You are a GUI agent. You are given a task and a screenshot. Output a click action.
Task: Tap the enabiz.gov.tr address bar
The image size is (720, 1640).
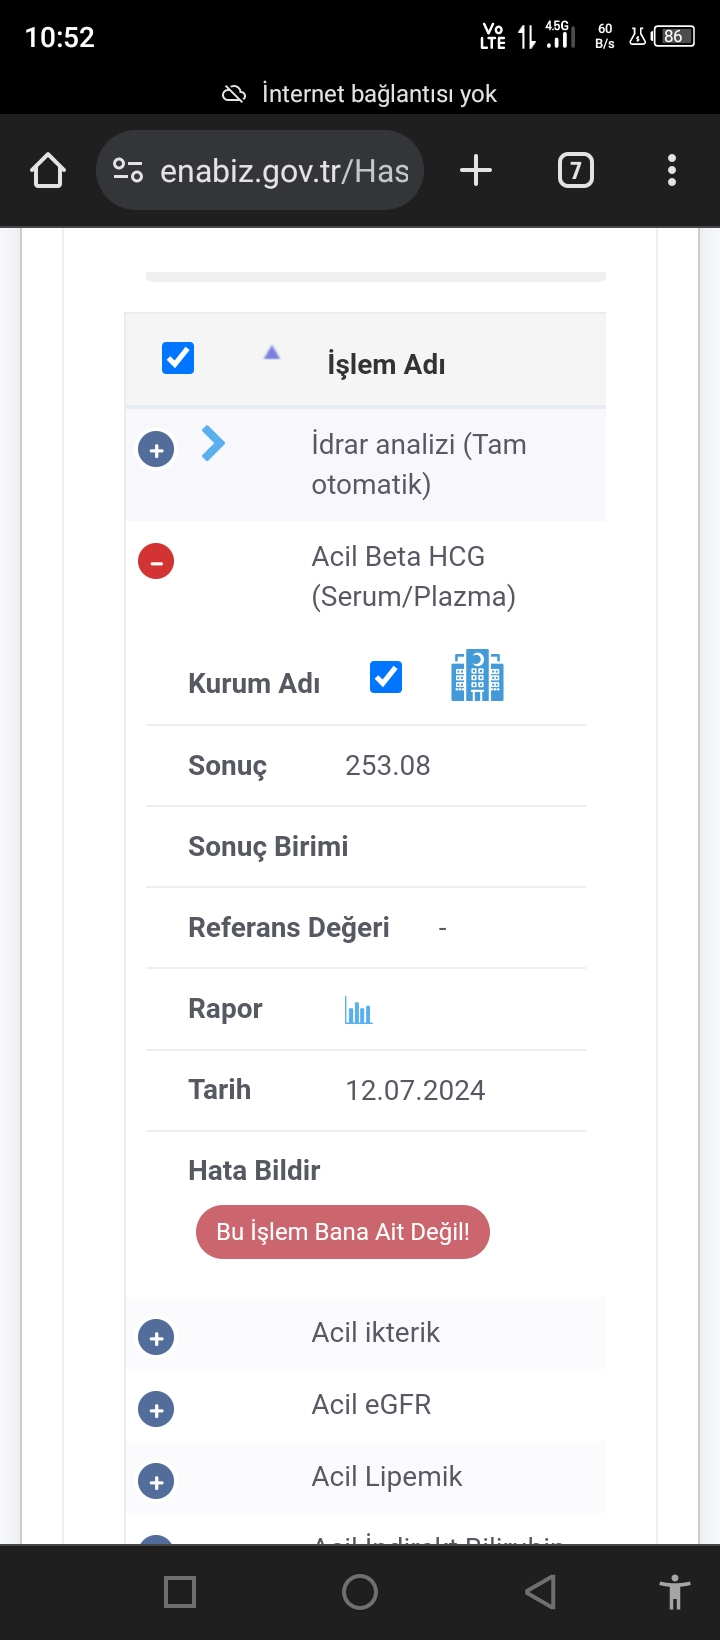pos(284,171)
